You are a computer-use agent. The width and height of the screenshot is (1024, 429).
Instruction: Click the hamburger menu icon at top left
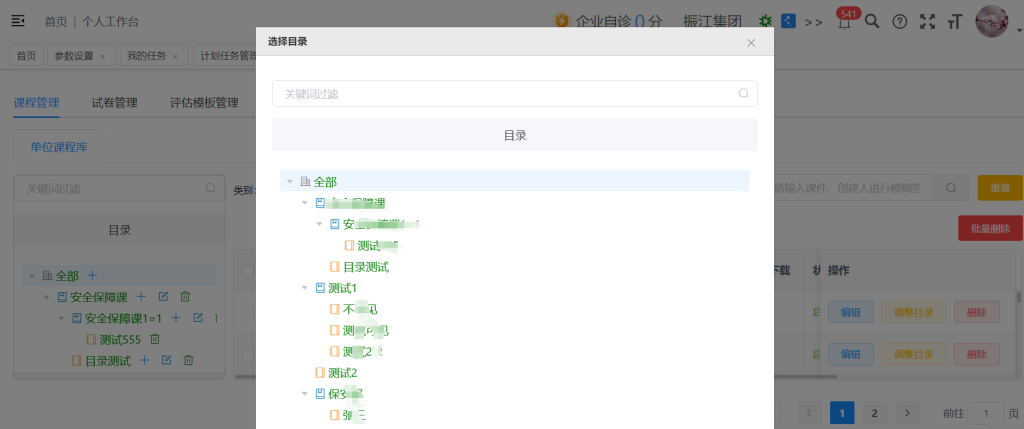[x=18, y=21]
